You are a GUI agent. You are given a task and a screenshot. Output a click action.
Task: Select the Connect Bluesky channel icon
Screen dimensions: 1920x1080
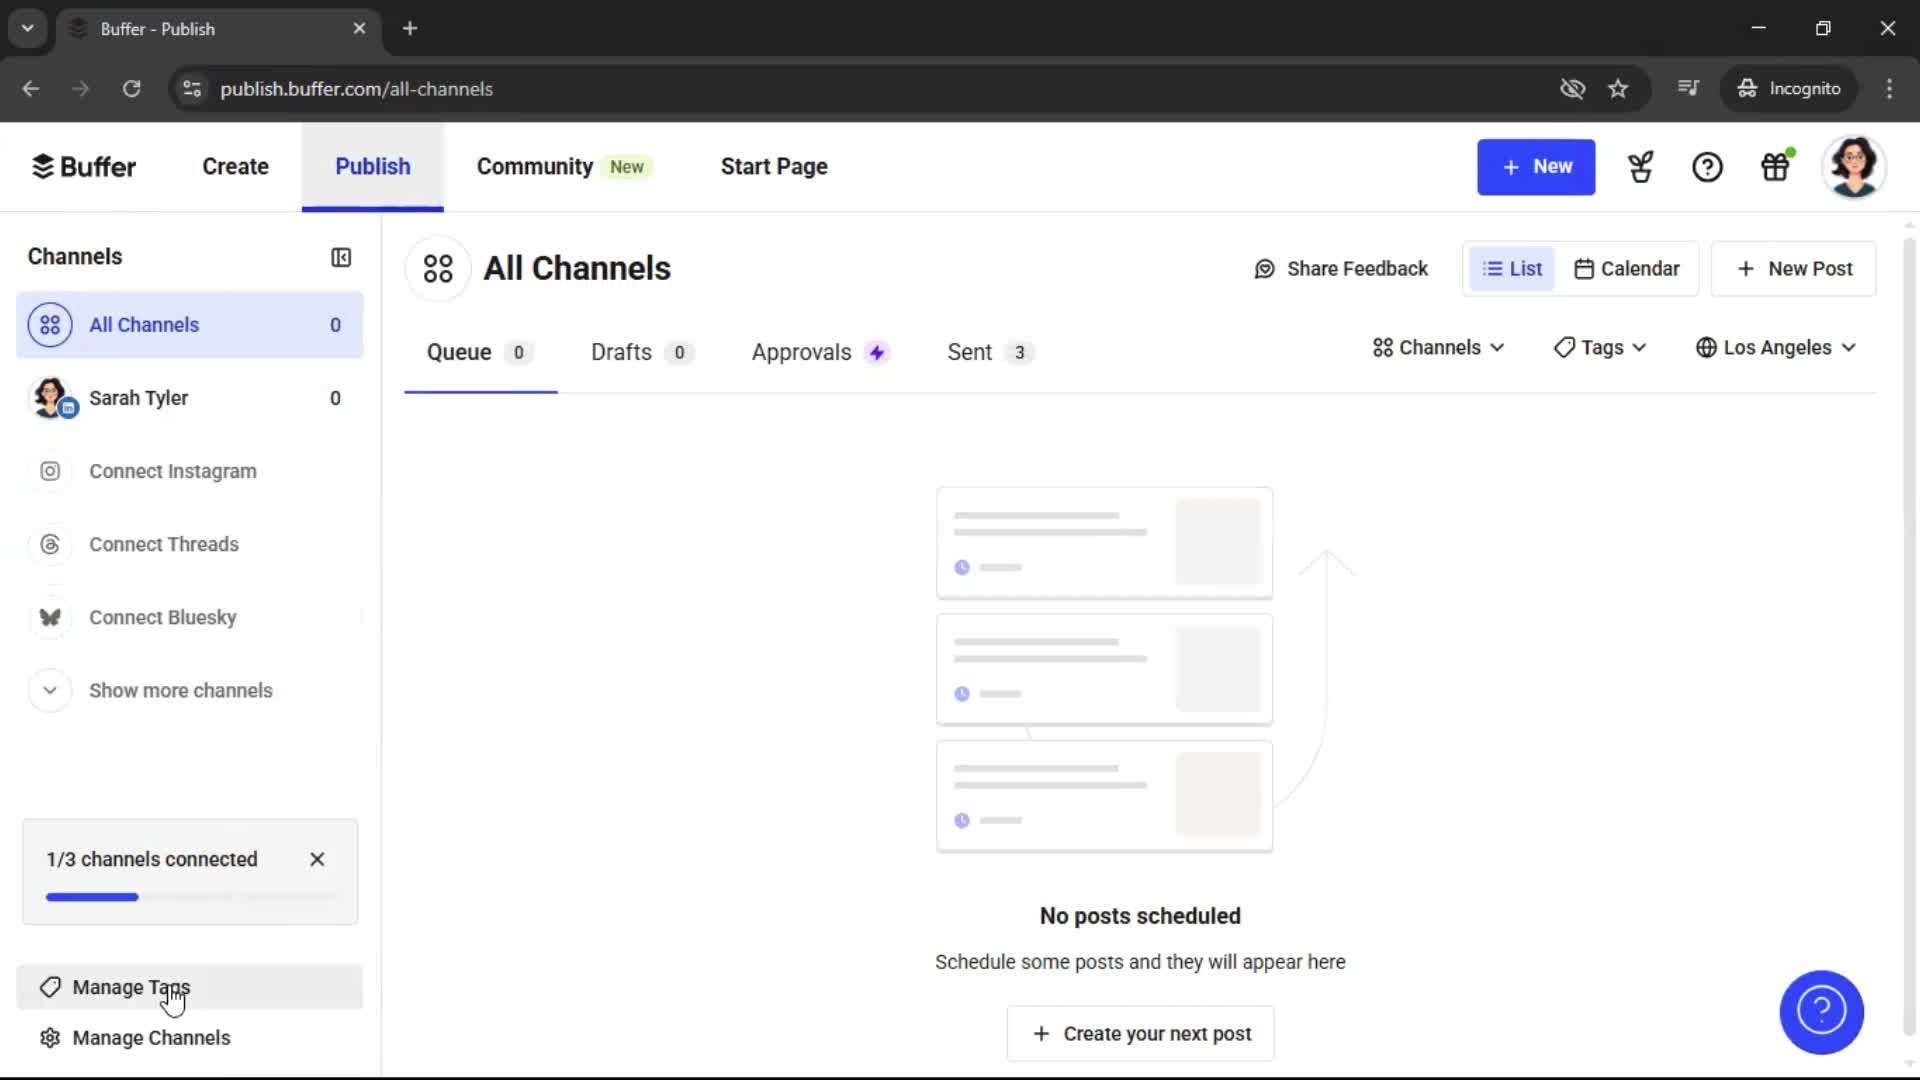50,617
